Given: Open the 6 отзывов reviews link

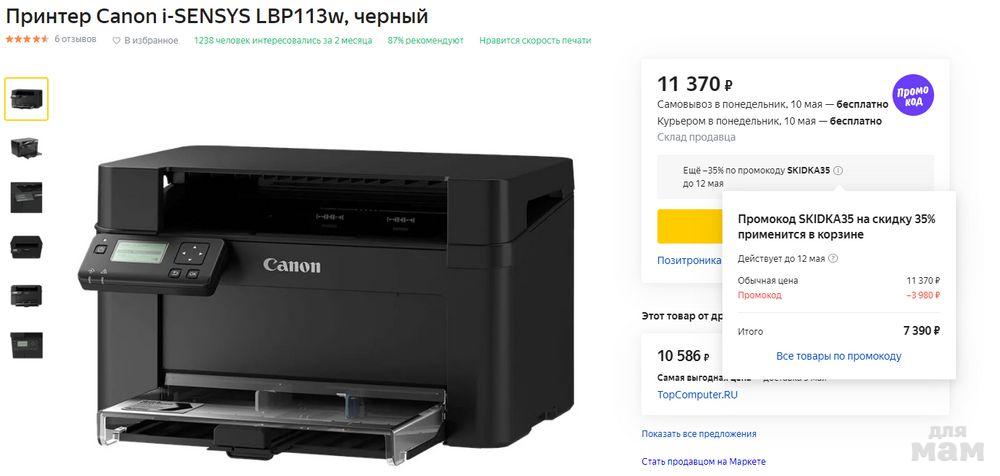Looking at the screenshot, I should click(x=75, y=40).
